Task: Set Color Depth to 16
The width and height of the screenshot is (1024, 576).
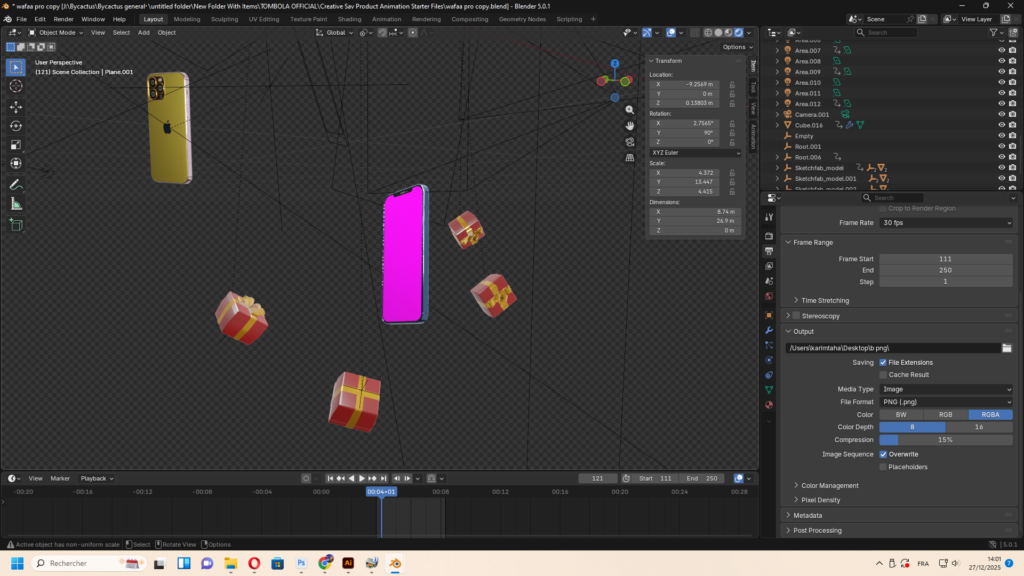Action: coord(979,427)
